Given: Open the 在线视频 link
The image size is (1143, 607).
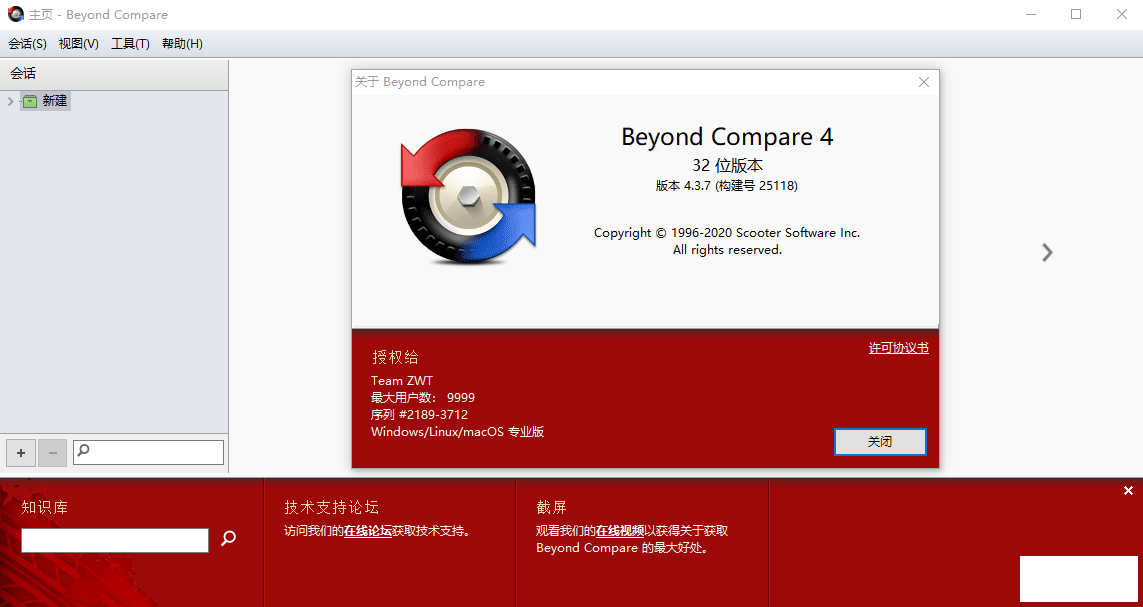Looking at the screenshot, I should [x=620, y=530].
